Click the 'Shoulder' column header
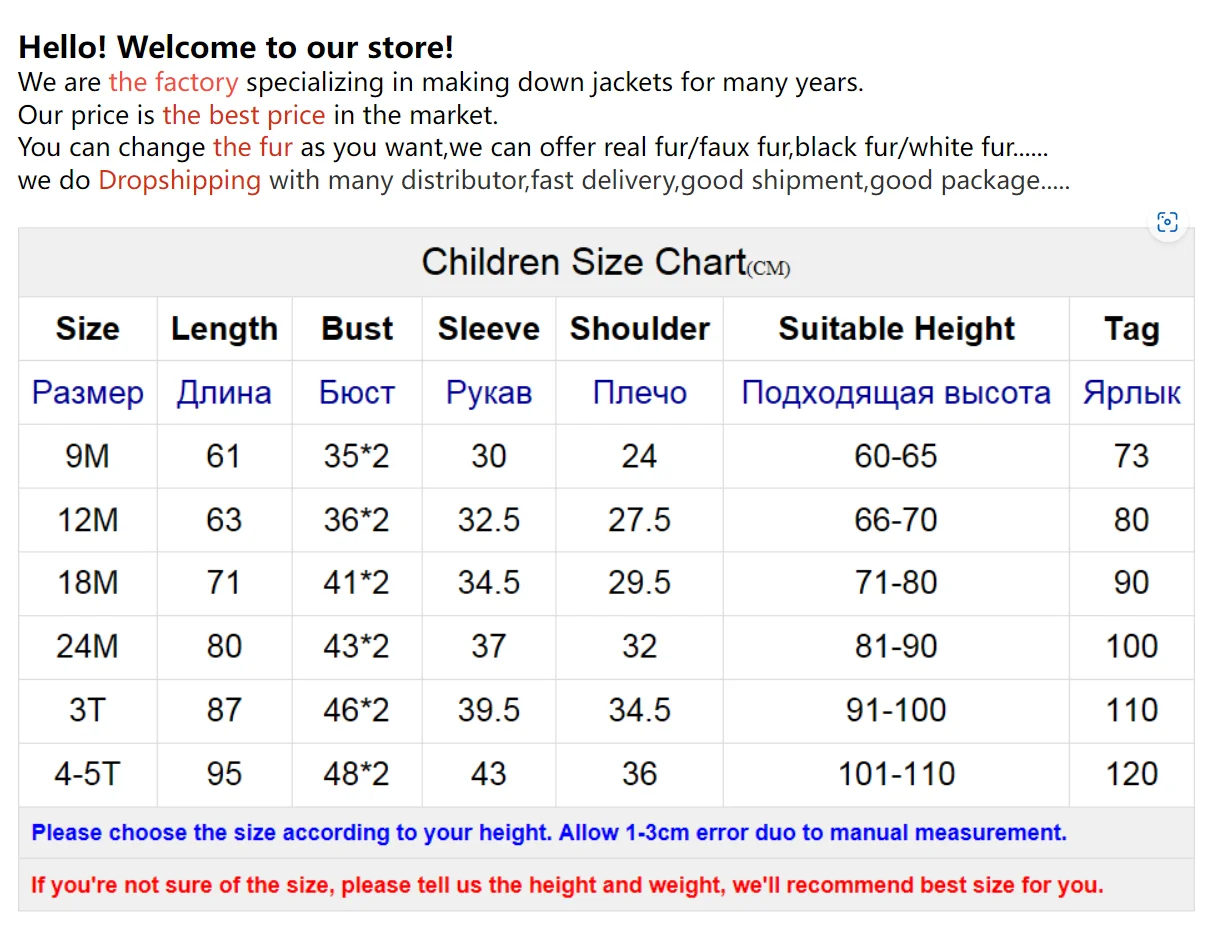 pyautogui.click(x=639, y=329)
